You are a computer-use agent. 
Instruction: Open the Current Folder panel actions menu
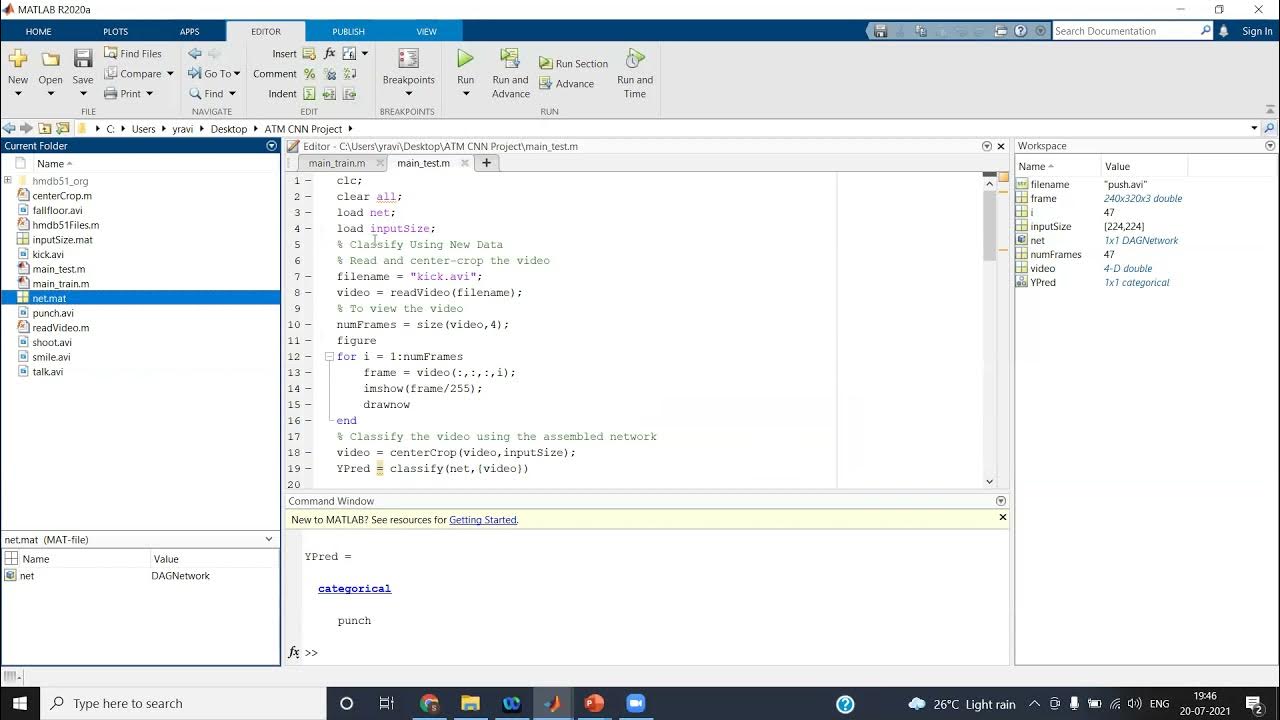click(271, 146)
